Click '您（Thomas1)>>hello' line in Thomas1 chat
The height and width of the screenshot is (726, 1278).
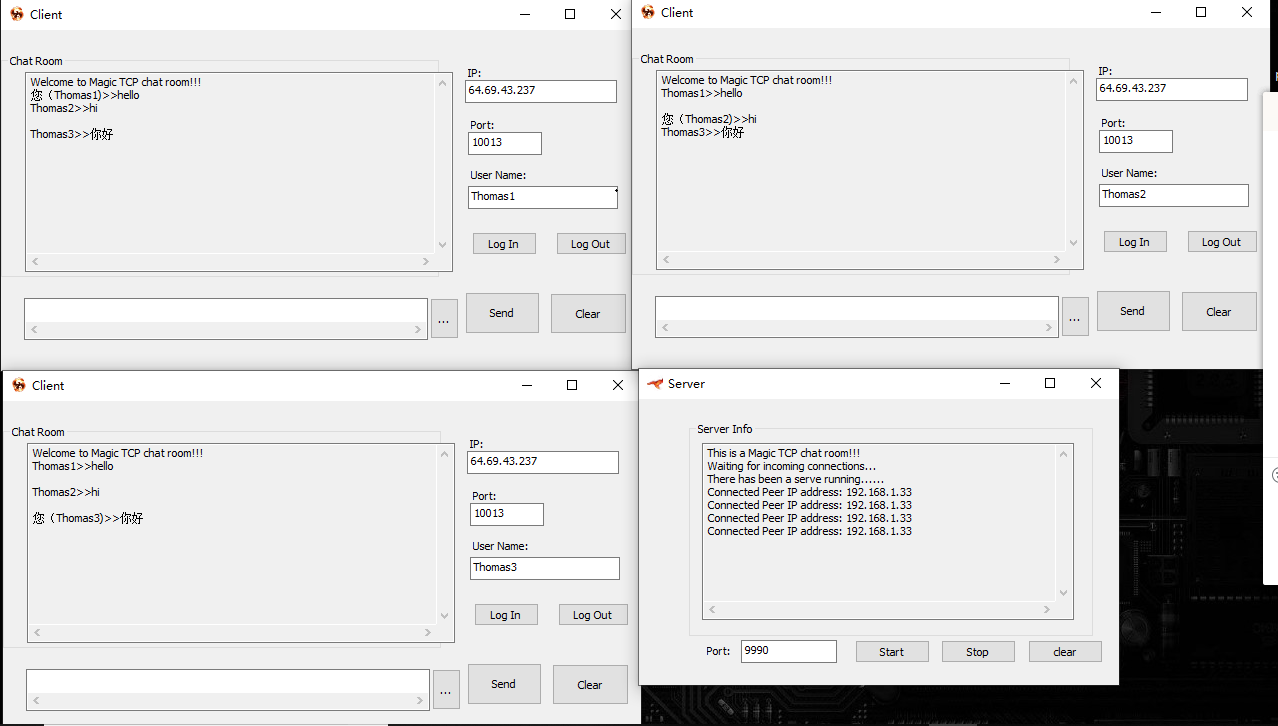pos(85,95)
